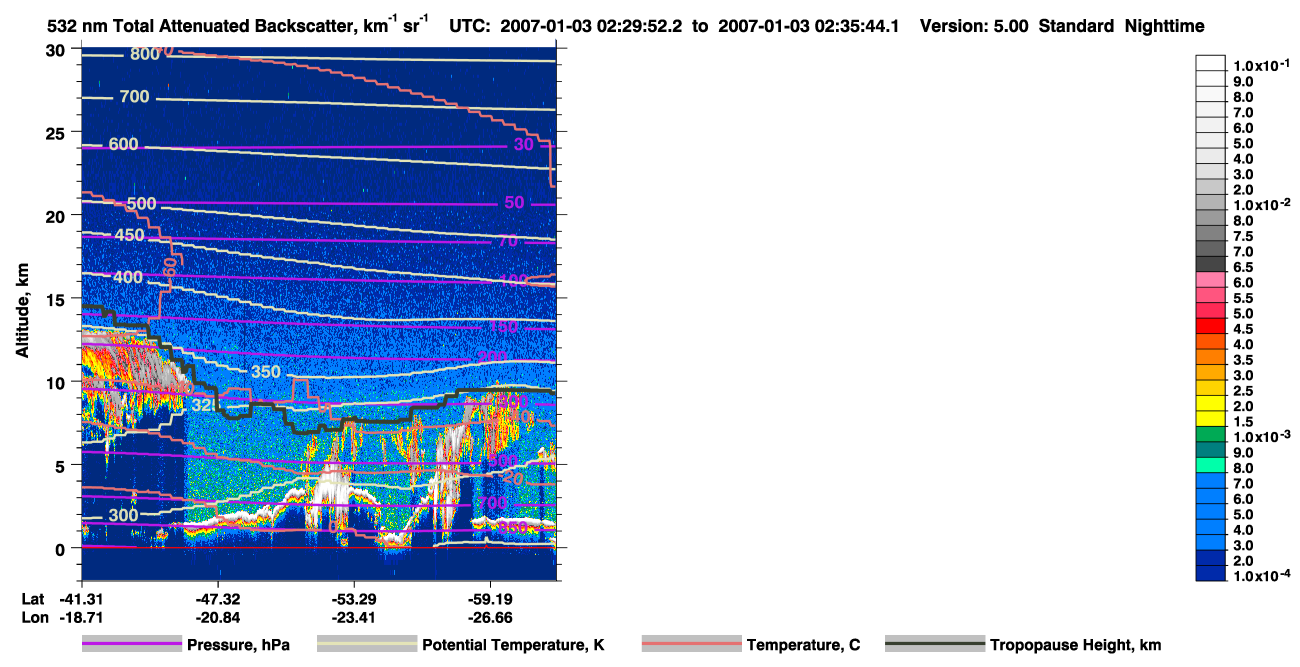Click the longitude value -26.66
This screenshot has width=1300, height=667.
pos(490,617)
